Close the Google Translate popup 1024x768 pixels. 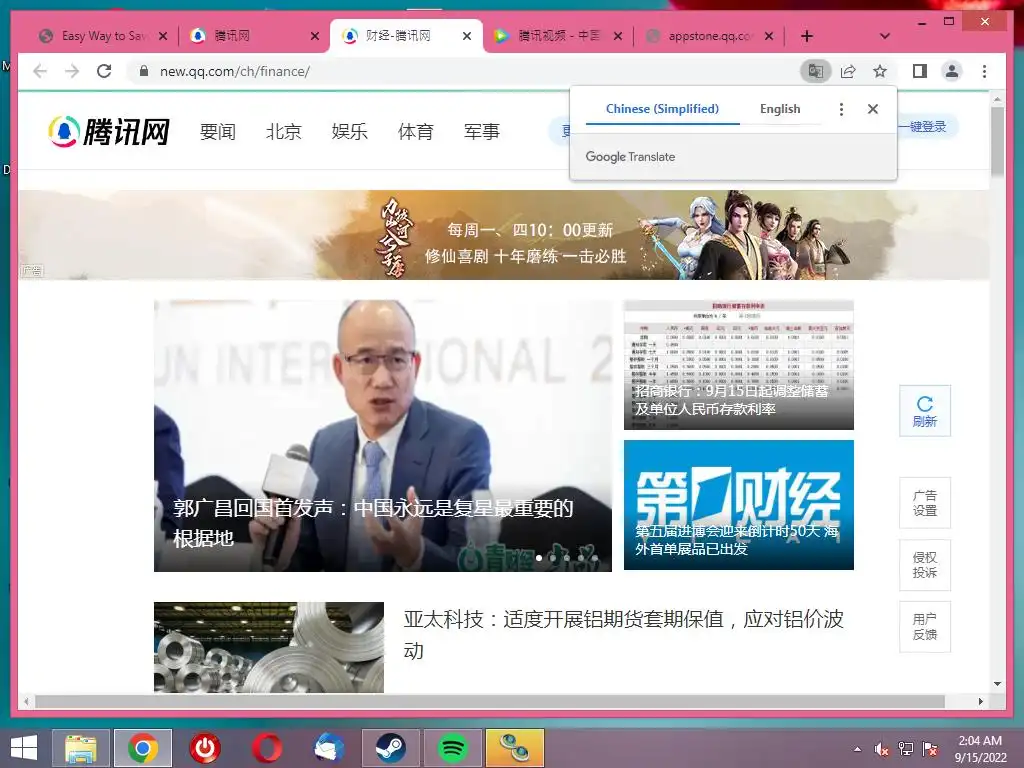[x=872, y=109]
